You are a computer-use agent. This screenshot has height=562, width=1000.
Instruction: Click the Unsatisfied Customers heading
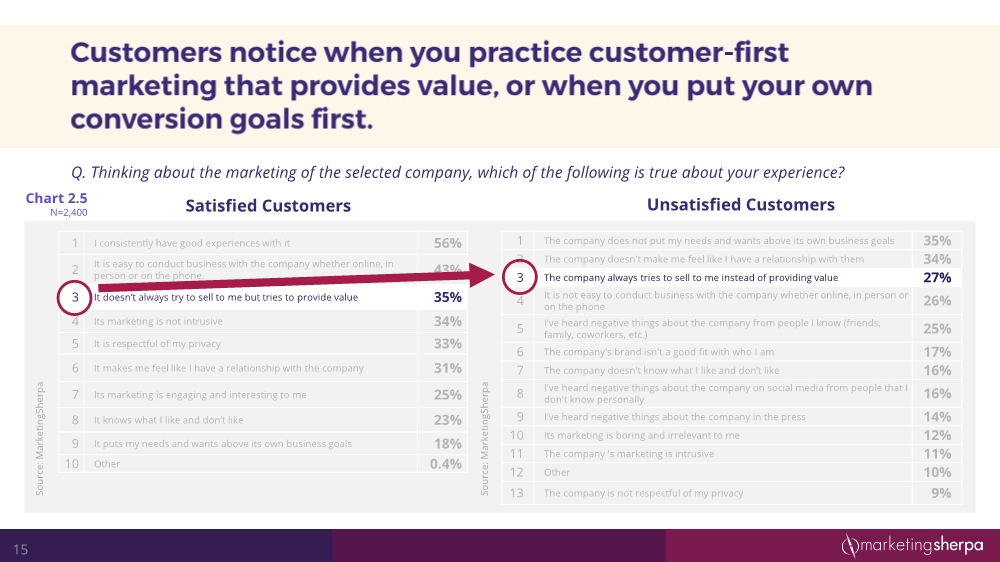(740, 205)
